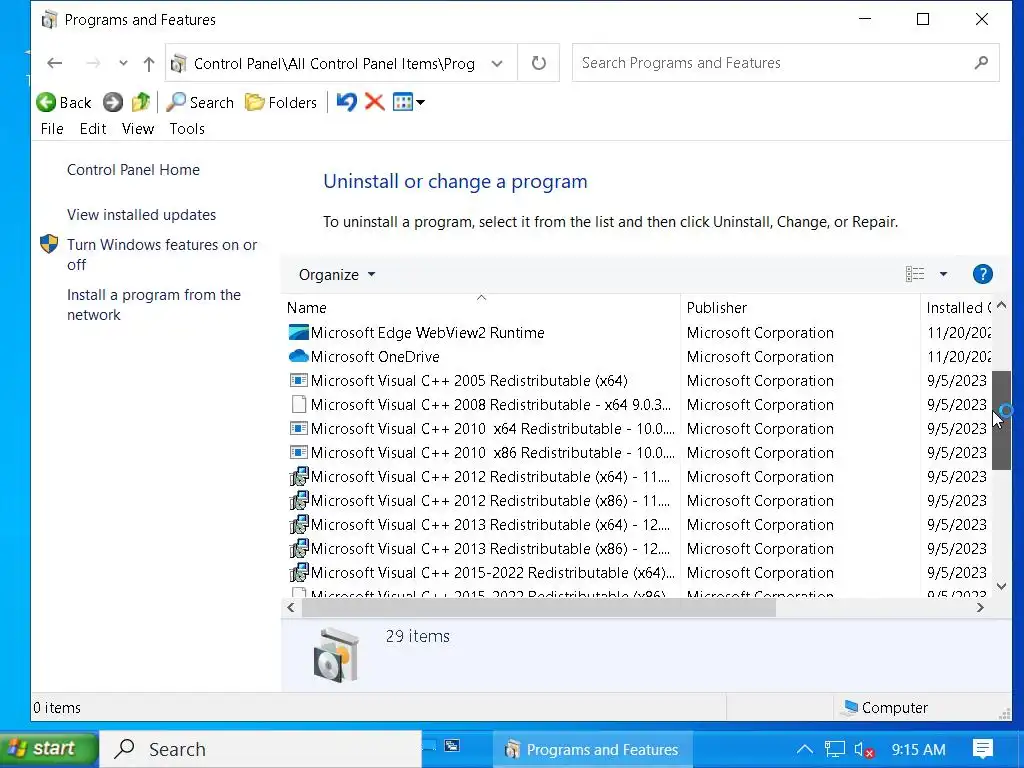Image resolution: width=1024 pixels, height=768 pixels.
Task: Open the Tools menu
Action: [x=187, y=129]
